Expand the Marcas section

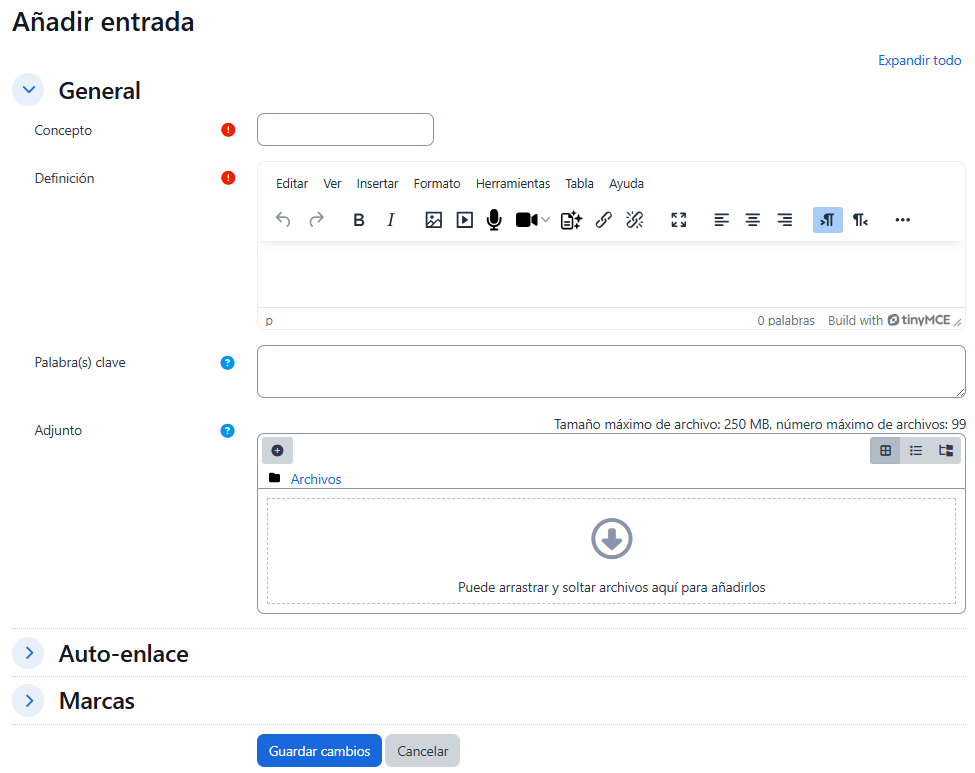pos(28,701)
